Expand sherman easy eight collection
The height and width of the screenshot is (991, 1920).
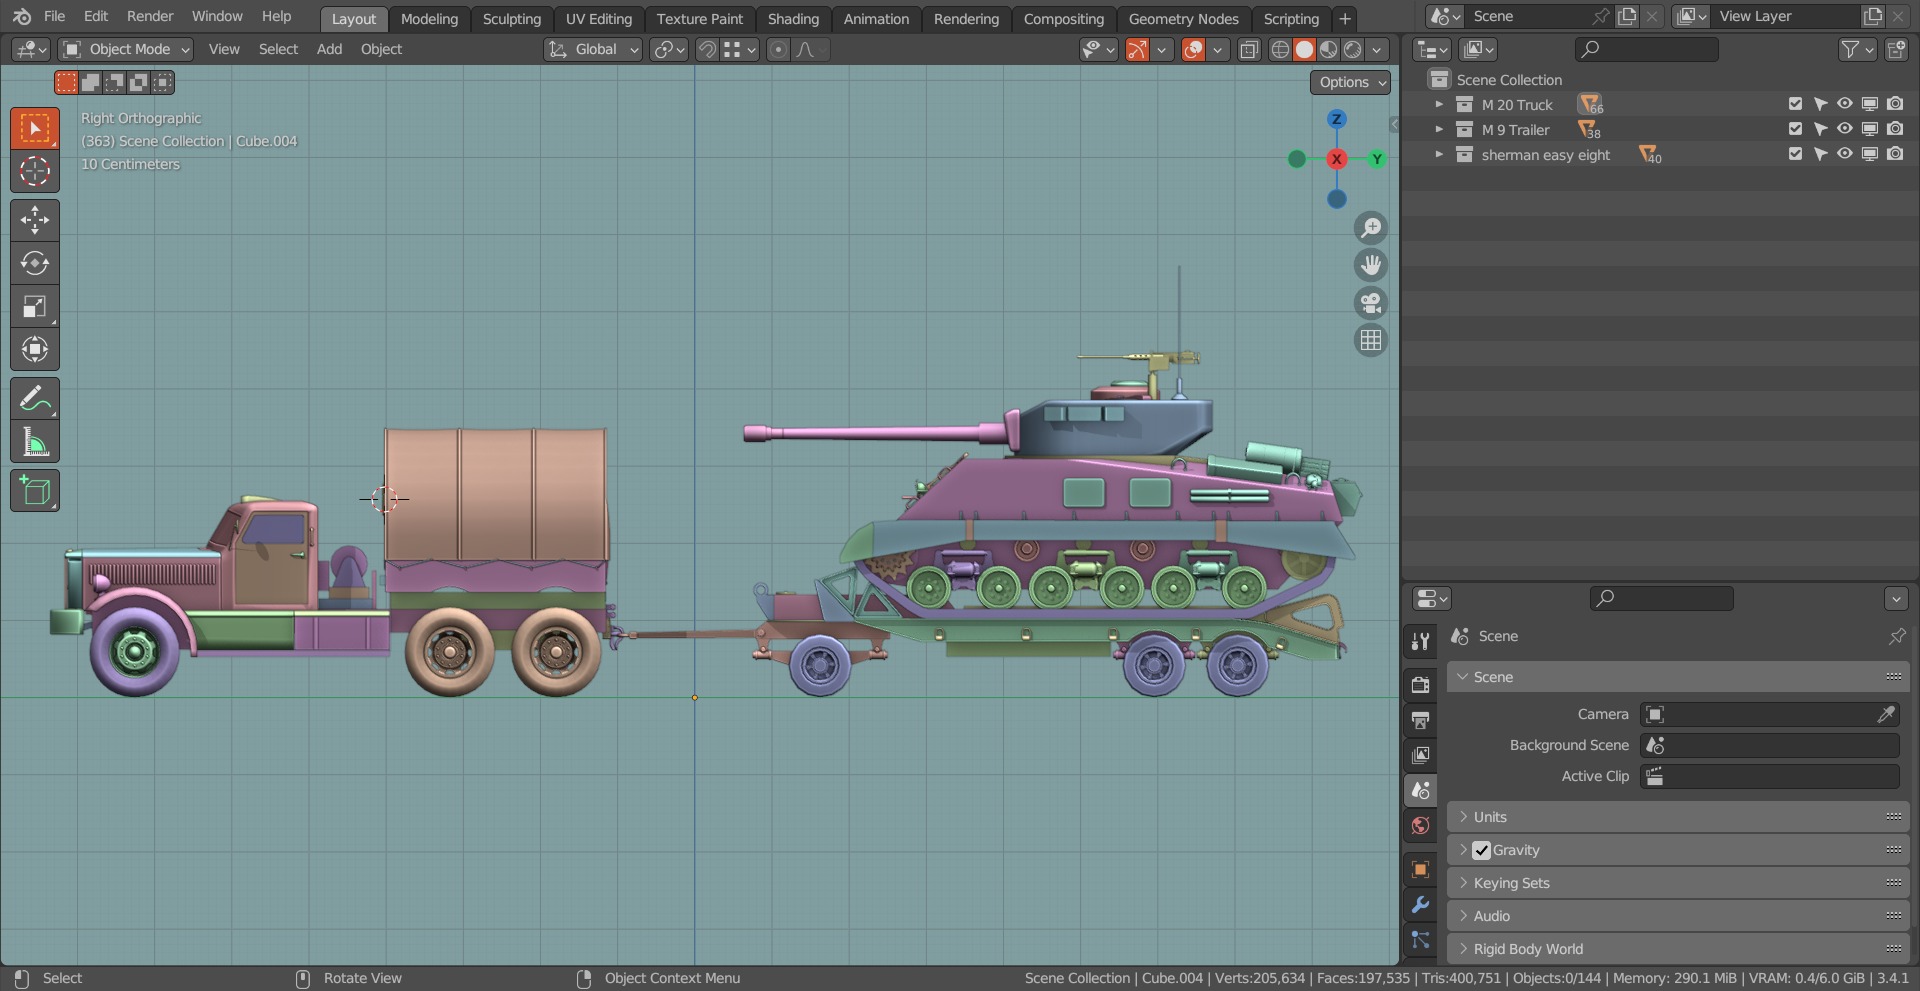(x=1439, y=154)
